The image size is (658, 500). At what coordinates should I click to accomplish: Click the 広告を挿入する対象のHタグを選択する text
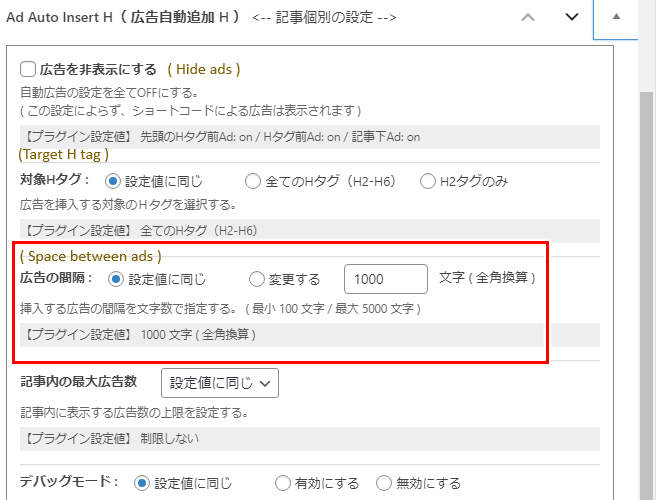point(128,204)
